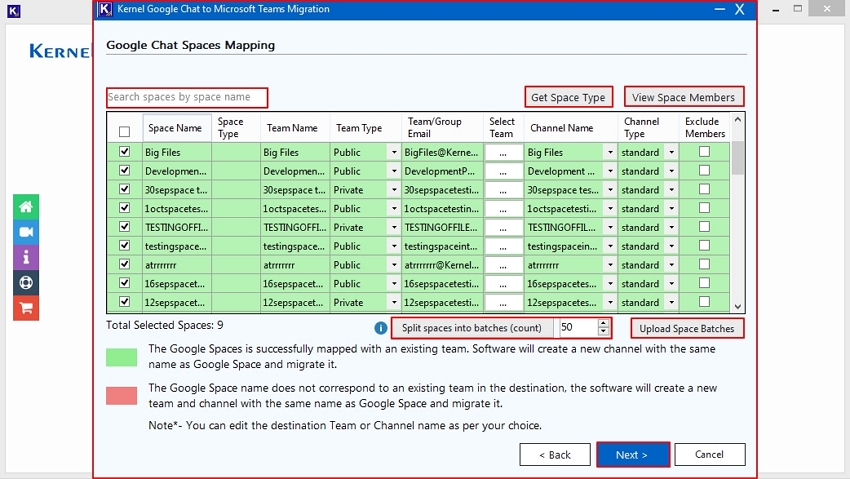Click Split spaces into batches button
The height and width of the screenshot is (479, 850).
tap(472, 328)
